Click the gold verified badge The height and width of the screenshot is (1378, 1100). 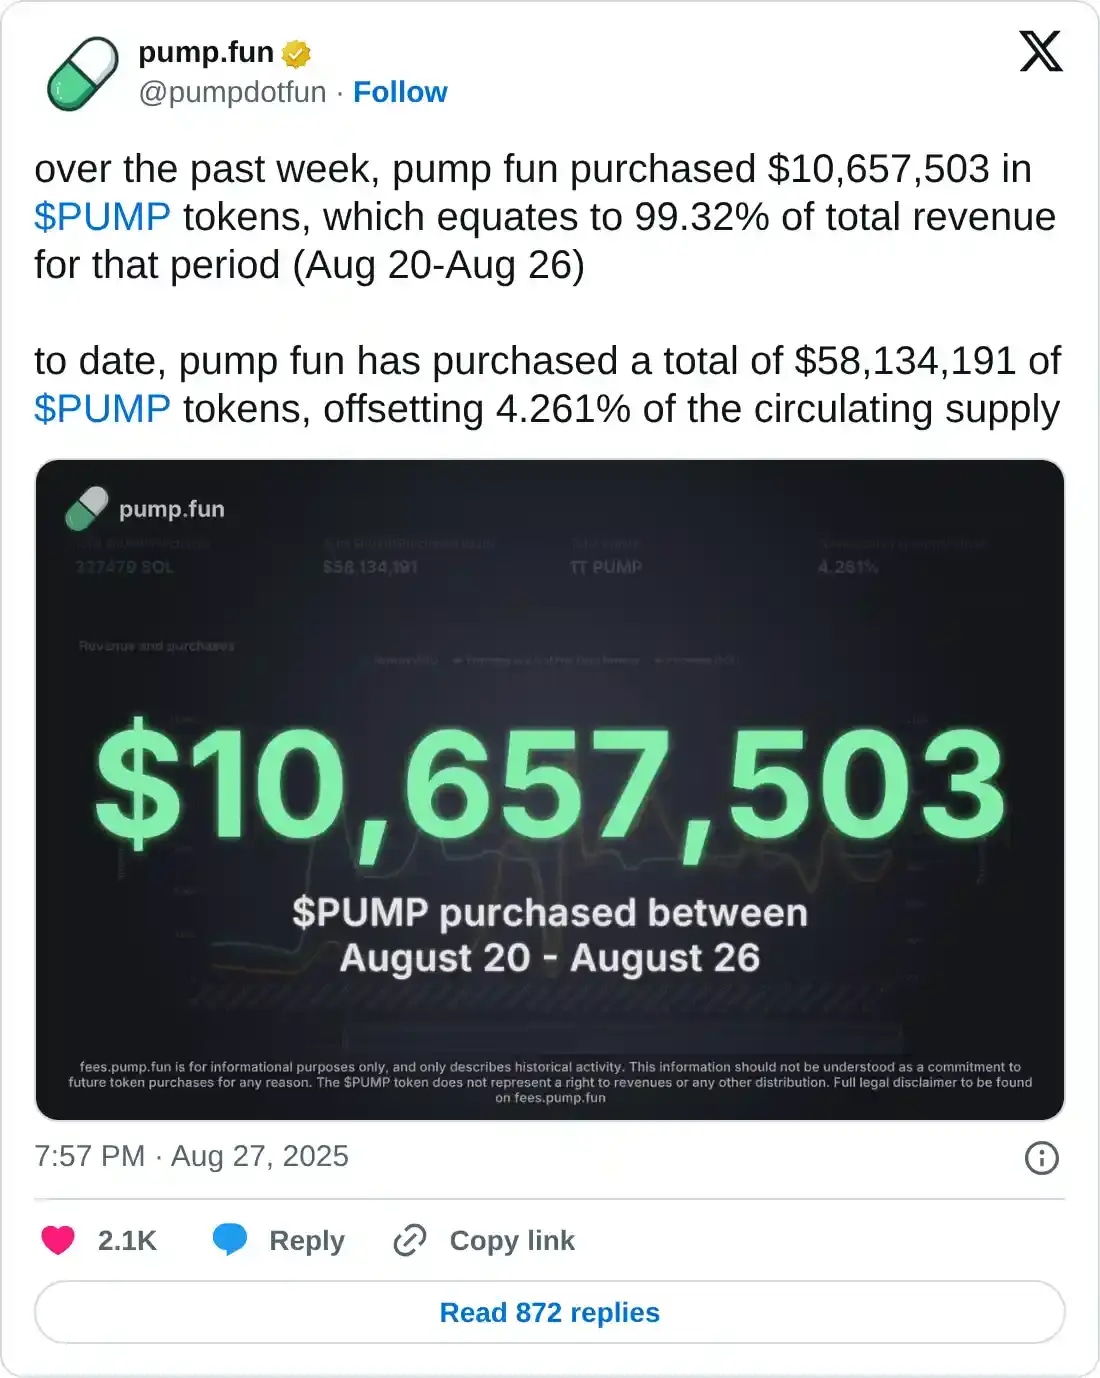click(296, 53)
